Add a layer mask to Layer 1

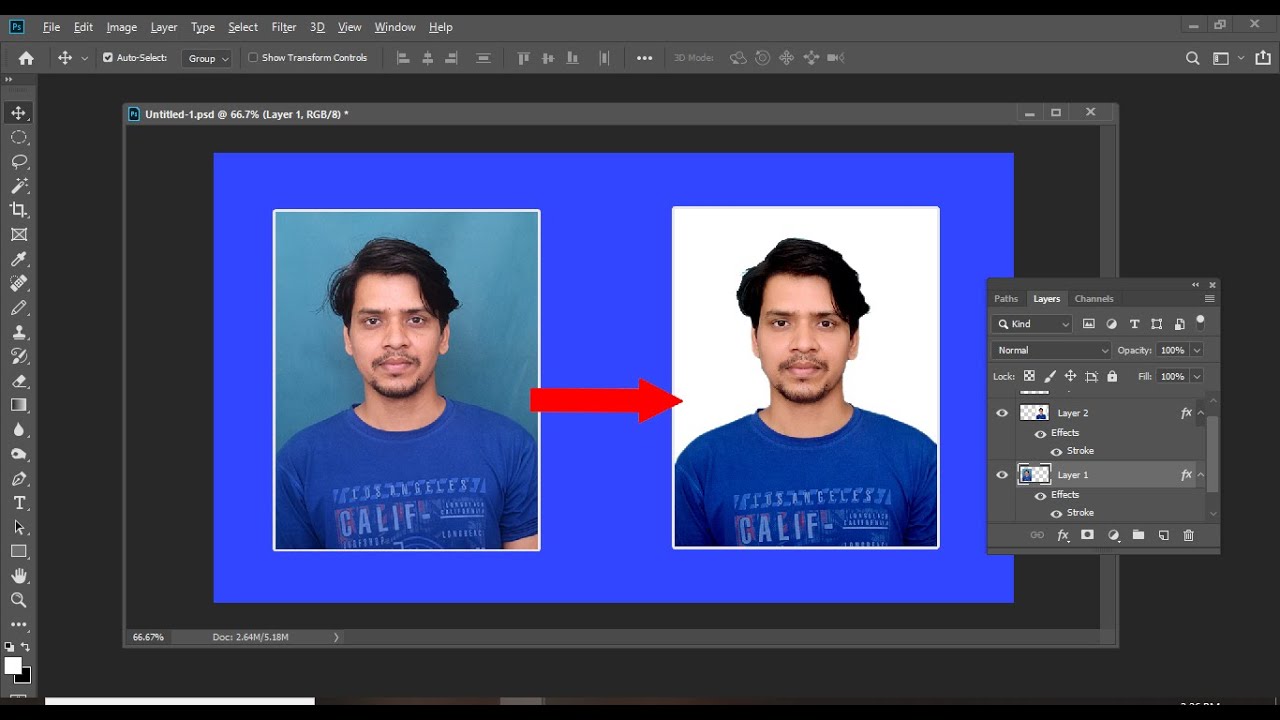click(x=1087, y=536)
